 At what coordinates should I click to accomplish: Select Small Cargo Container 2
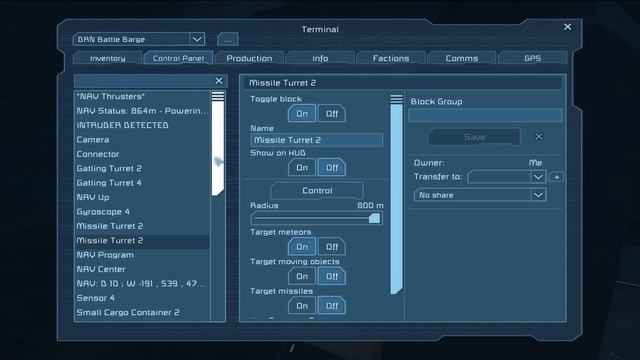click(x=142, y=313)
